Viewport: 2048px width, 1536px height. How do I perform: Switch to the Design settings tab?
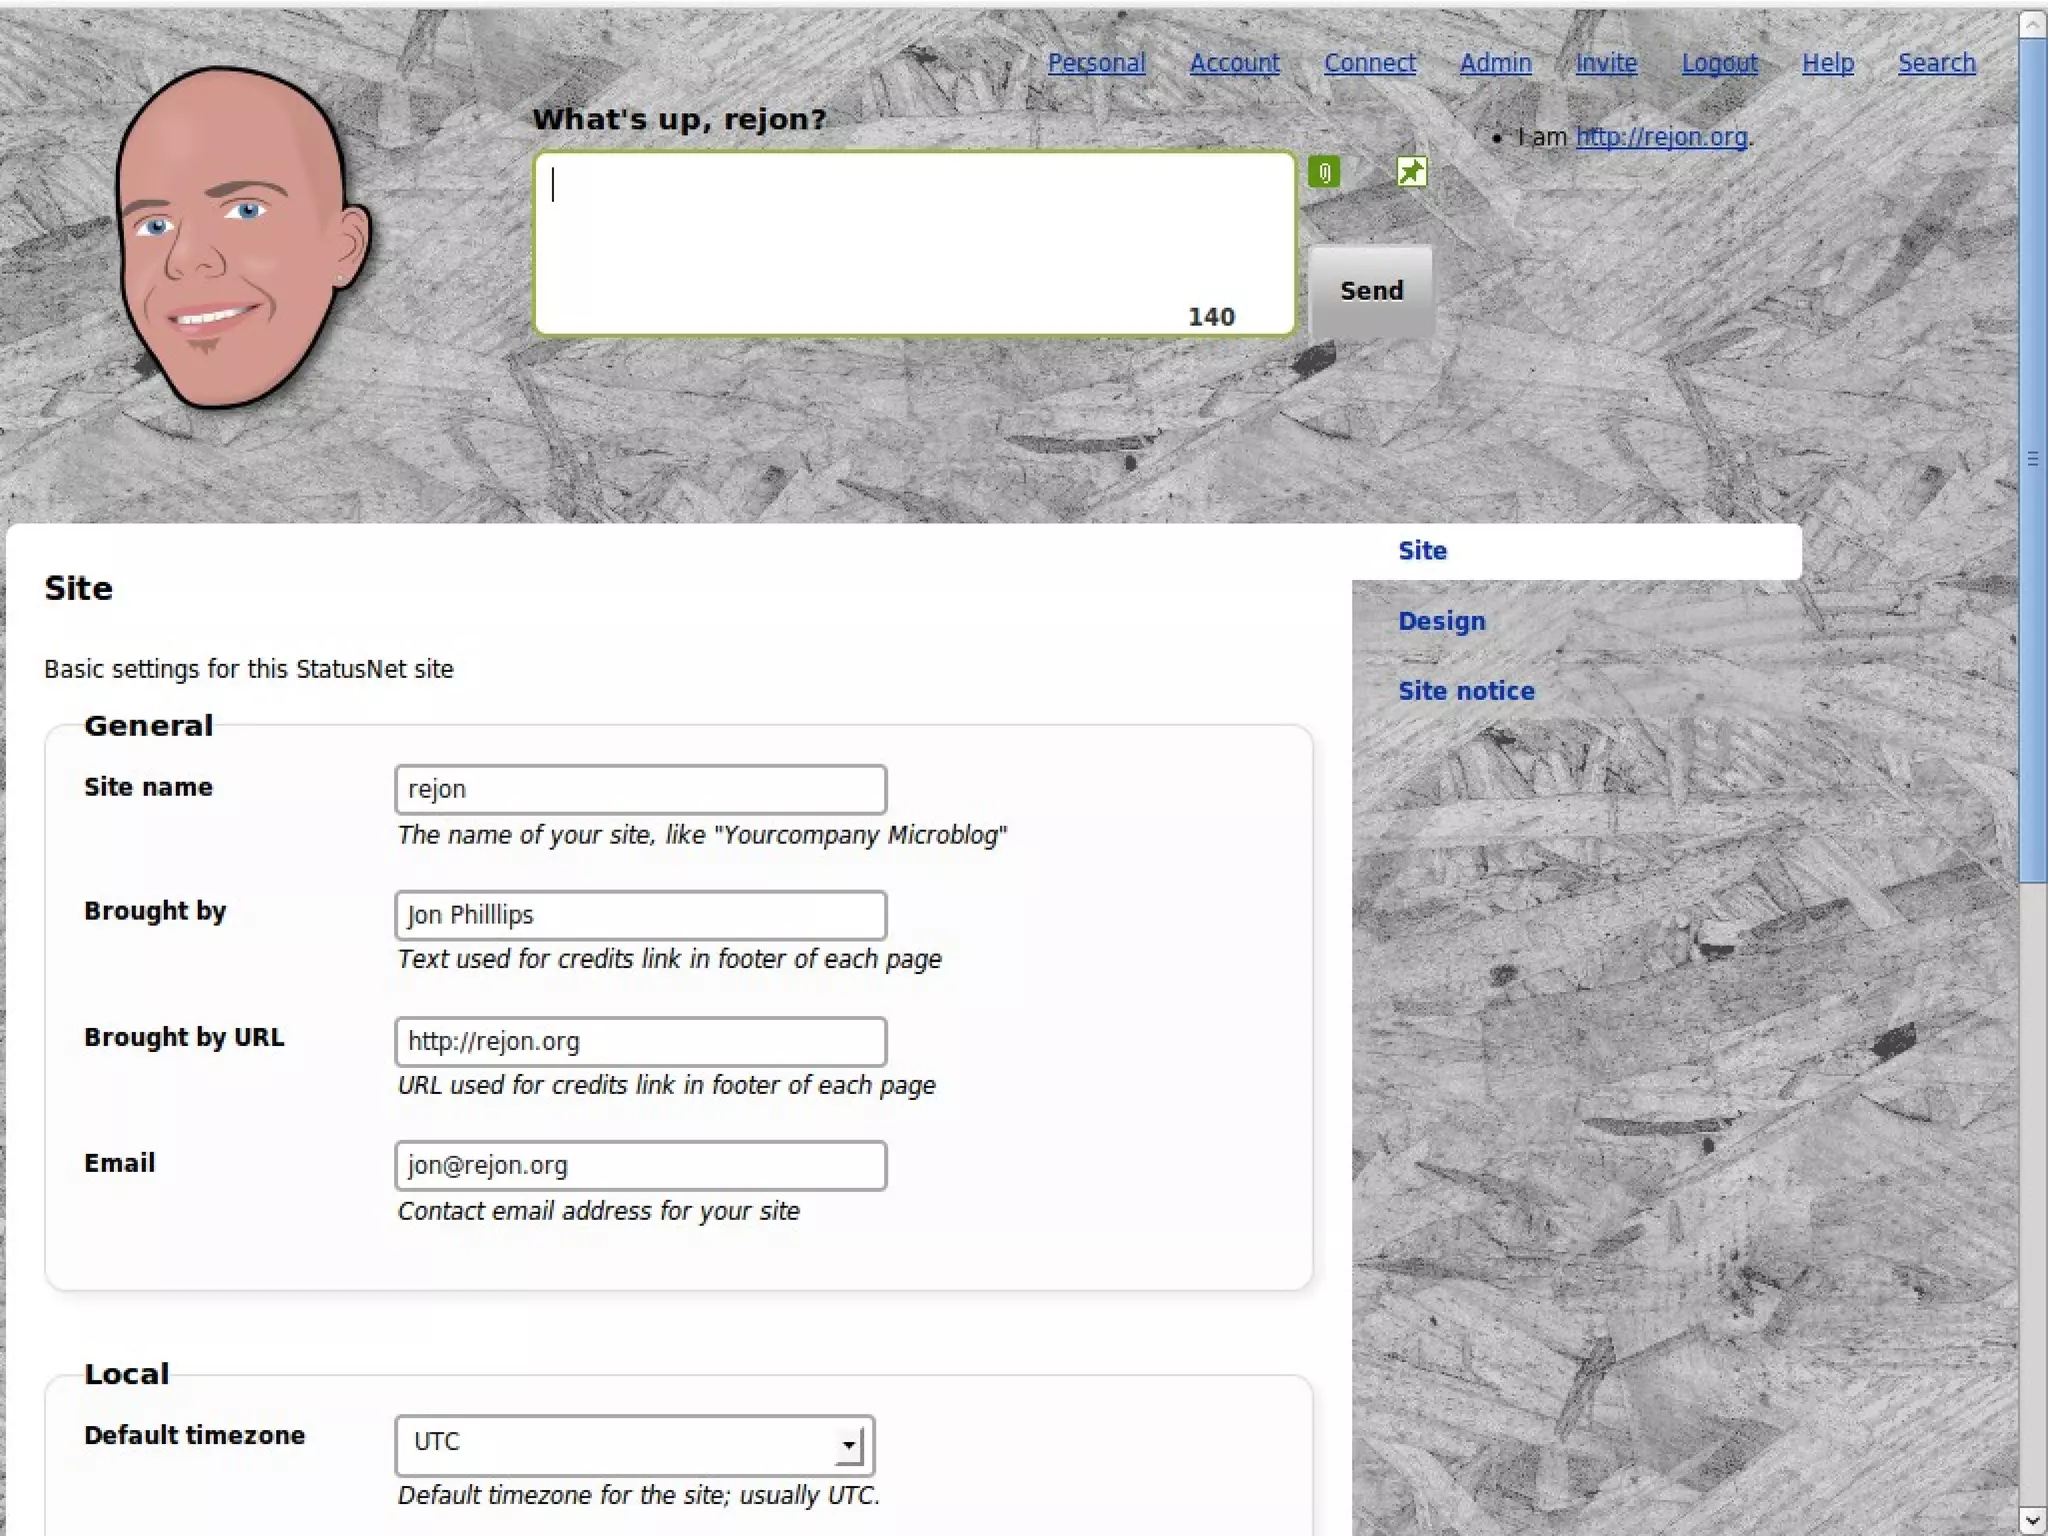click(x=1441, y=621)
